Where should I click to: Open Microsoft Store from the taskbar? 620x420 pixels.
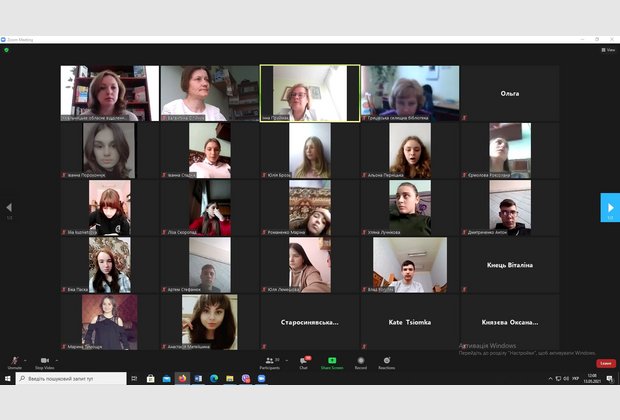coord(150,378)
